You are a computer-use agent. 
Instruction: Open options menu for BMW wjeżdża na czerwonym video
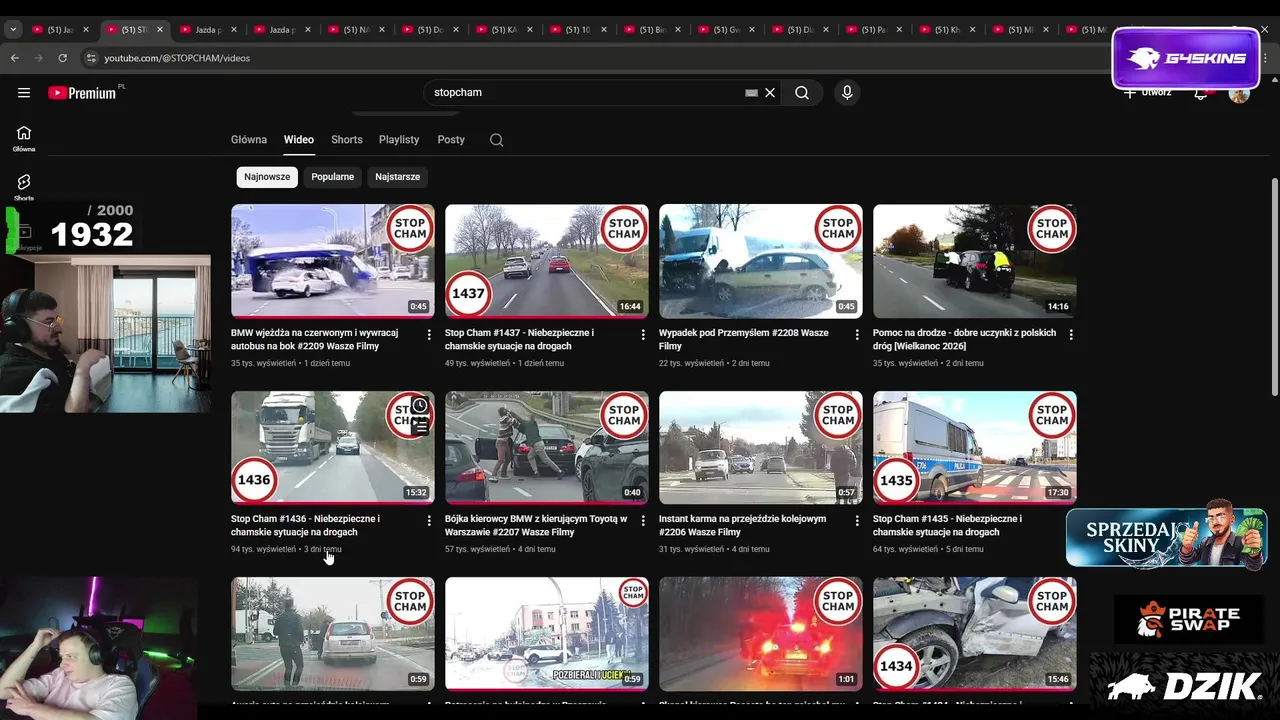pos(429,335)
